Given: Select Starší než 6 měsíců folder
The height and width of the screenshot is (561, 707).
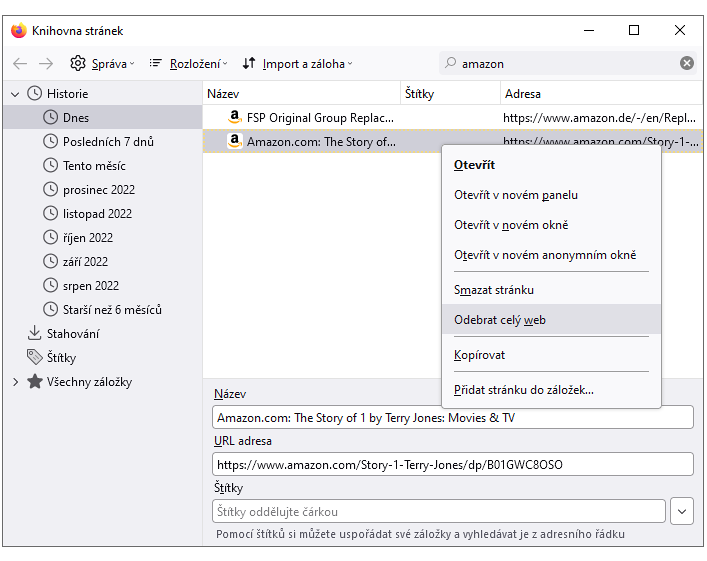Looking at the screenshot, I should (x=103, y=309).
